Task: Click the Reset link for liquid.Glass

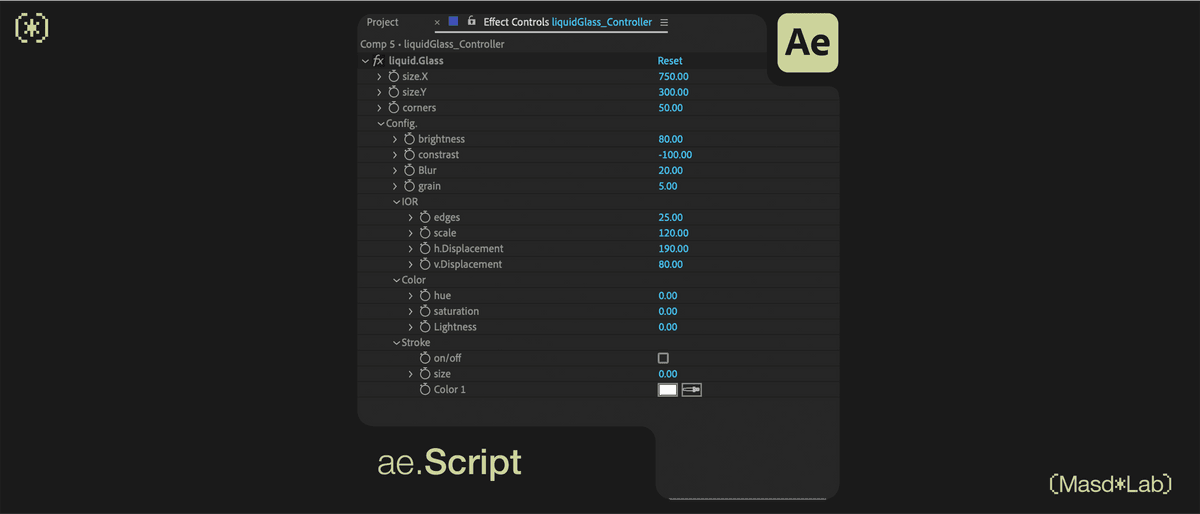Action: (670, 61)
